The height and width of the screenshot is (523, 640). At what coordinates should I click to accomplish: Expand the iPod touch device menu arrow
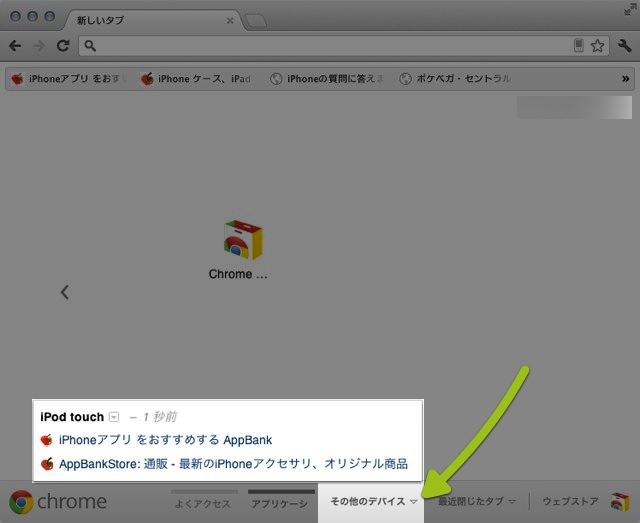point(114,417)
